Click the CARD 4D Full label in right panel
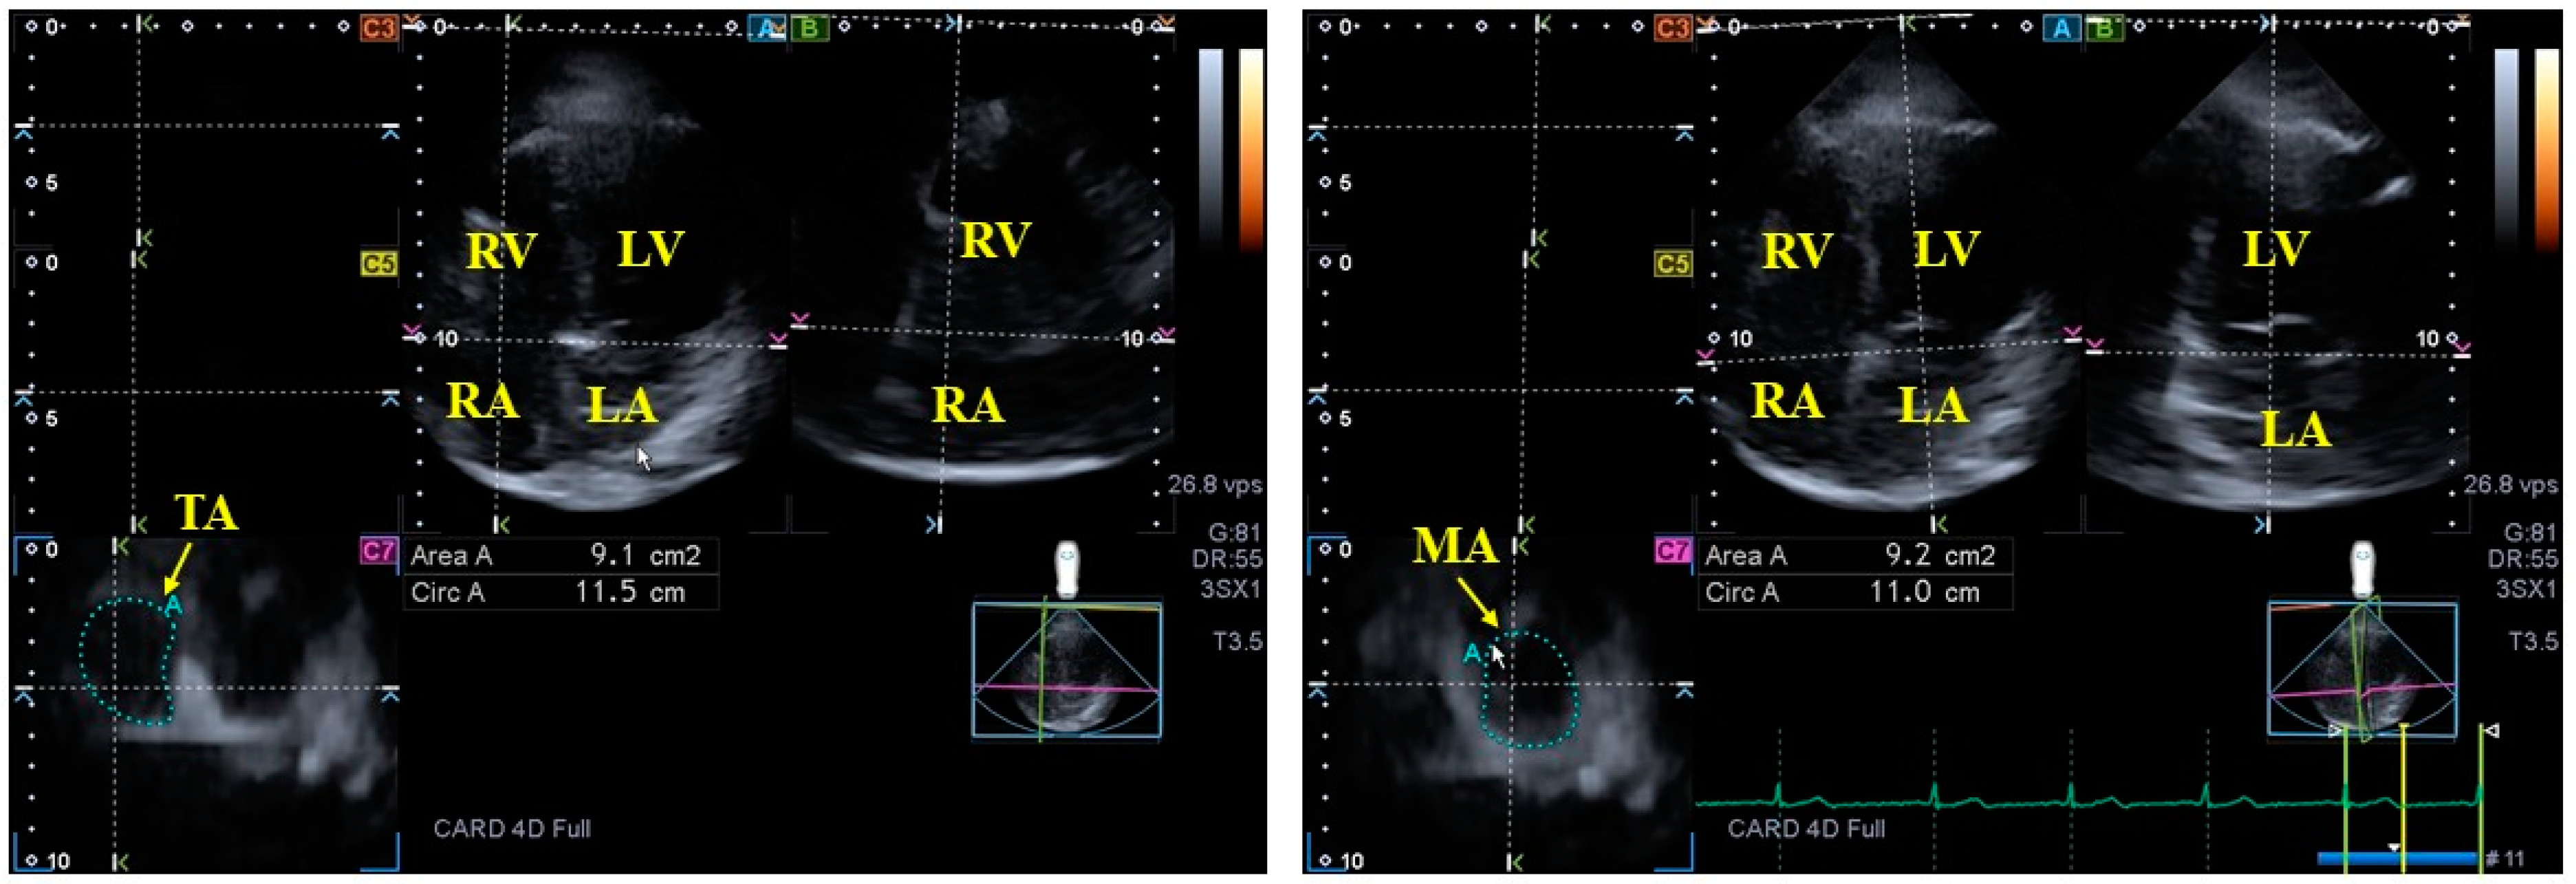Viewport: 2576px width, 884px height. click(1806, 829)
